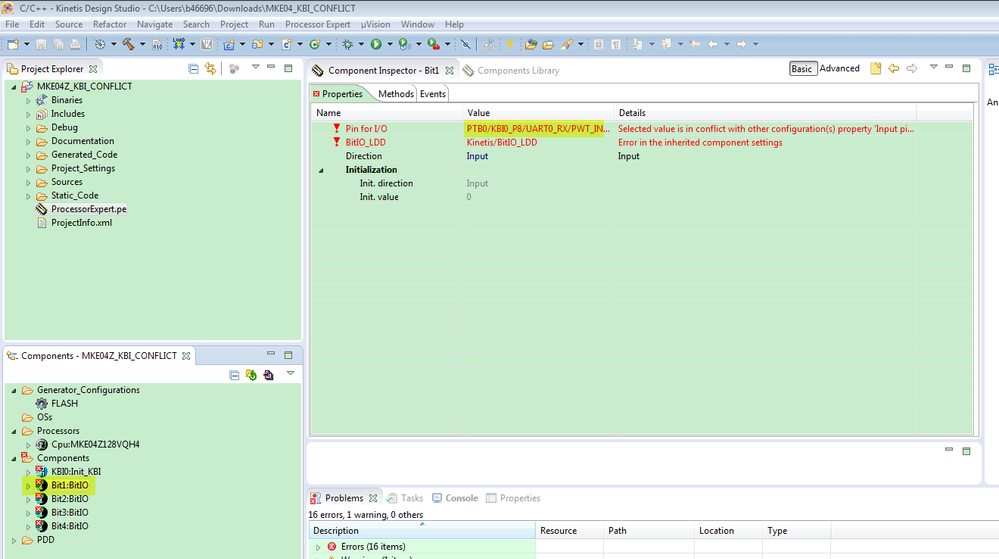This screenshot has width=999, height=559.
Task: Open the Refactor menu
Action: pos(110,24)
